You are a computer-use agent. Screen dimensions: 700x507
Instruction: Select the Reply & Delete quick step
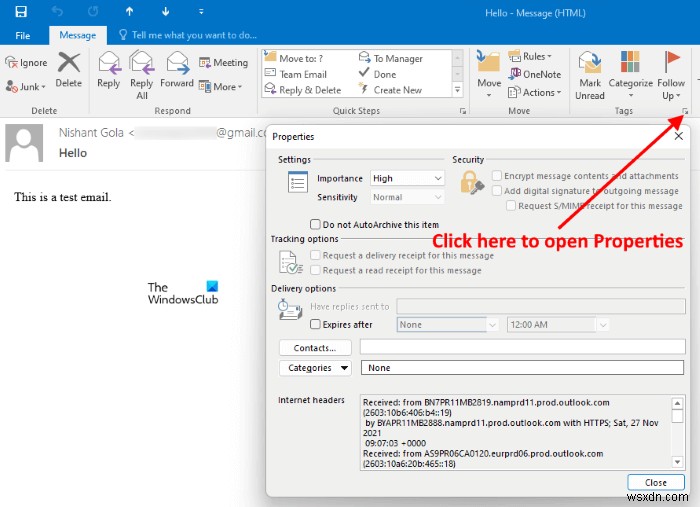[303, 90]
